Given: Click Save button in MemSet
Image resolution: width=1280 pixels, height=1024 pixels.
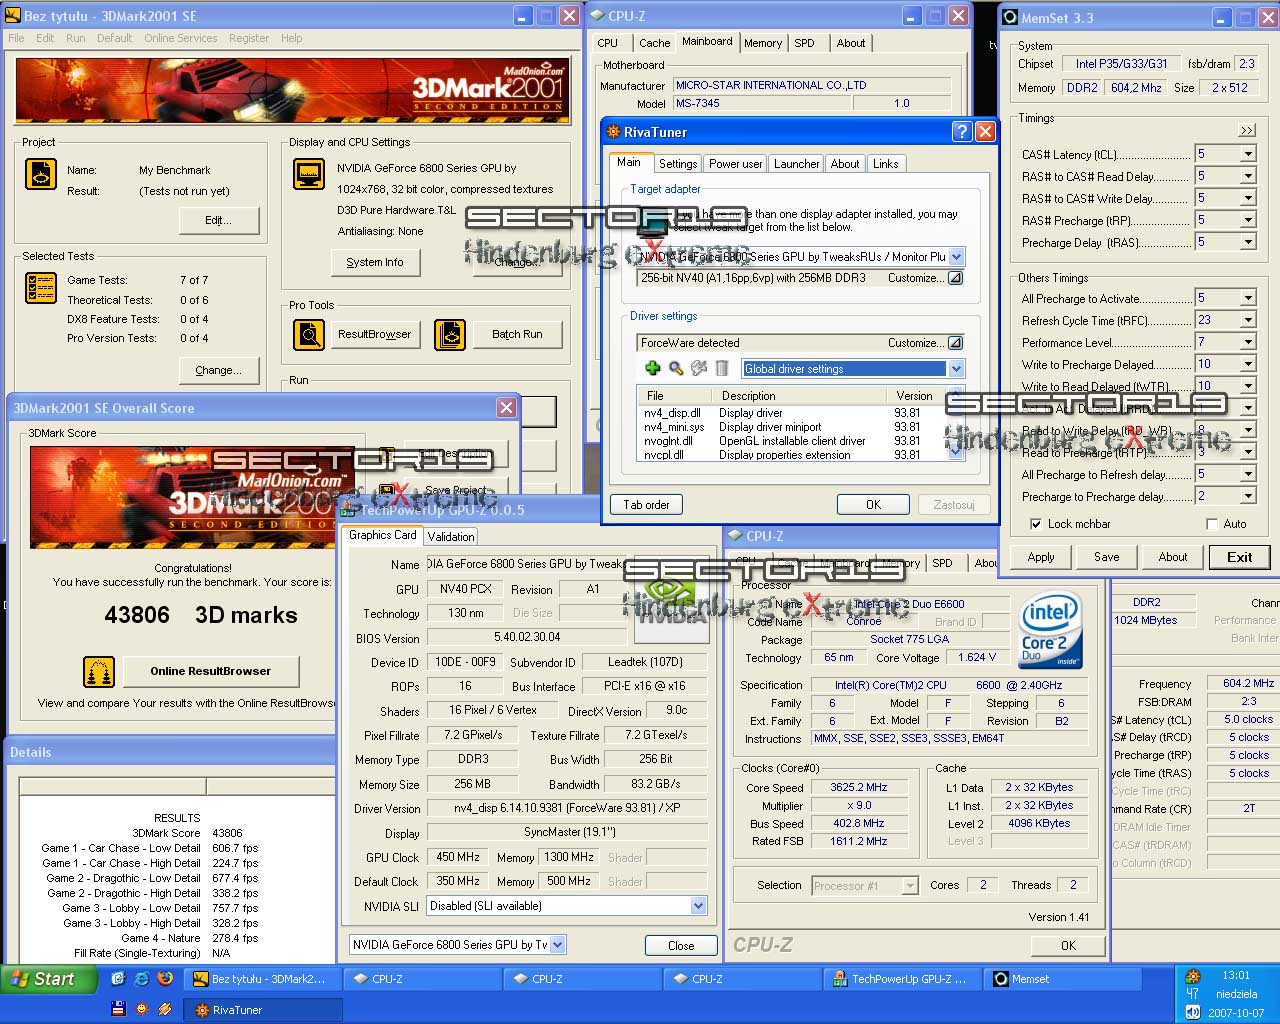Looking at the screenshot, I should pos(1107,557).
